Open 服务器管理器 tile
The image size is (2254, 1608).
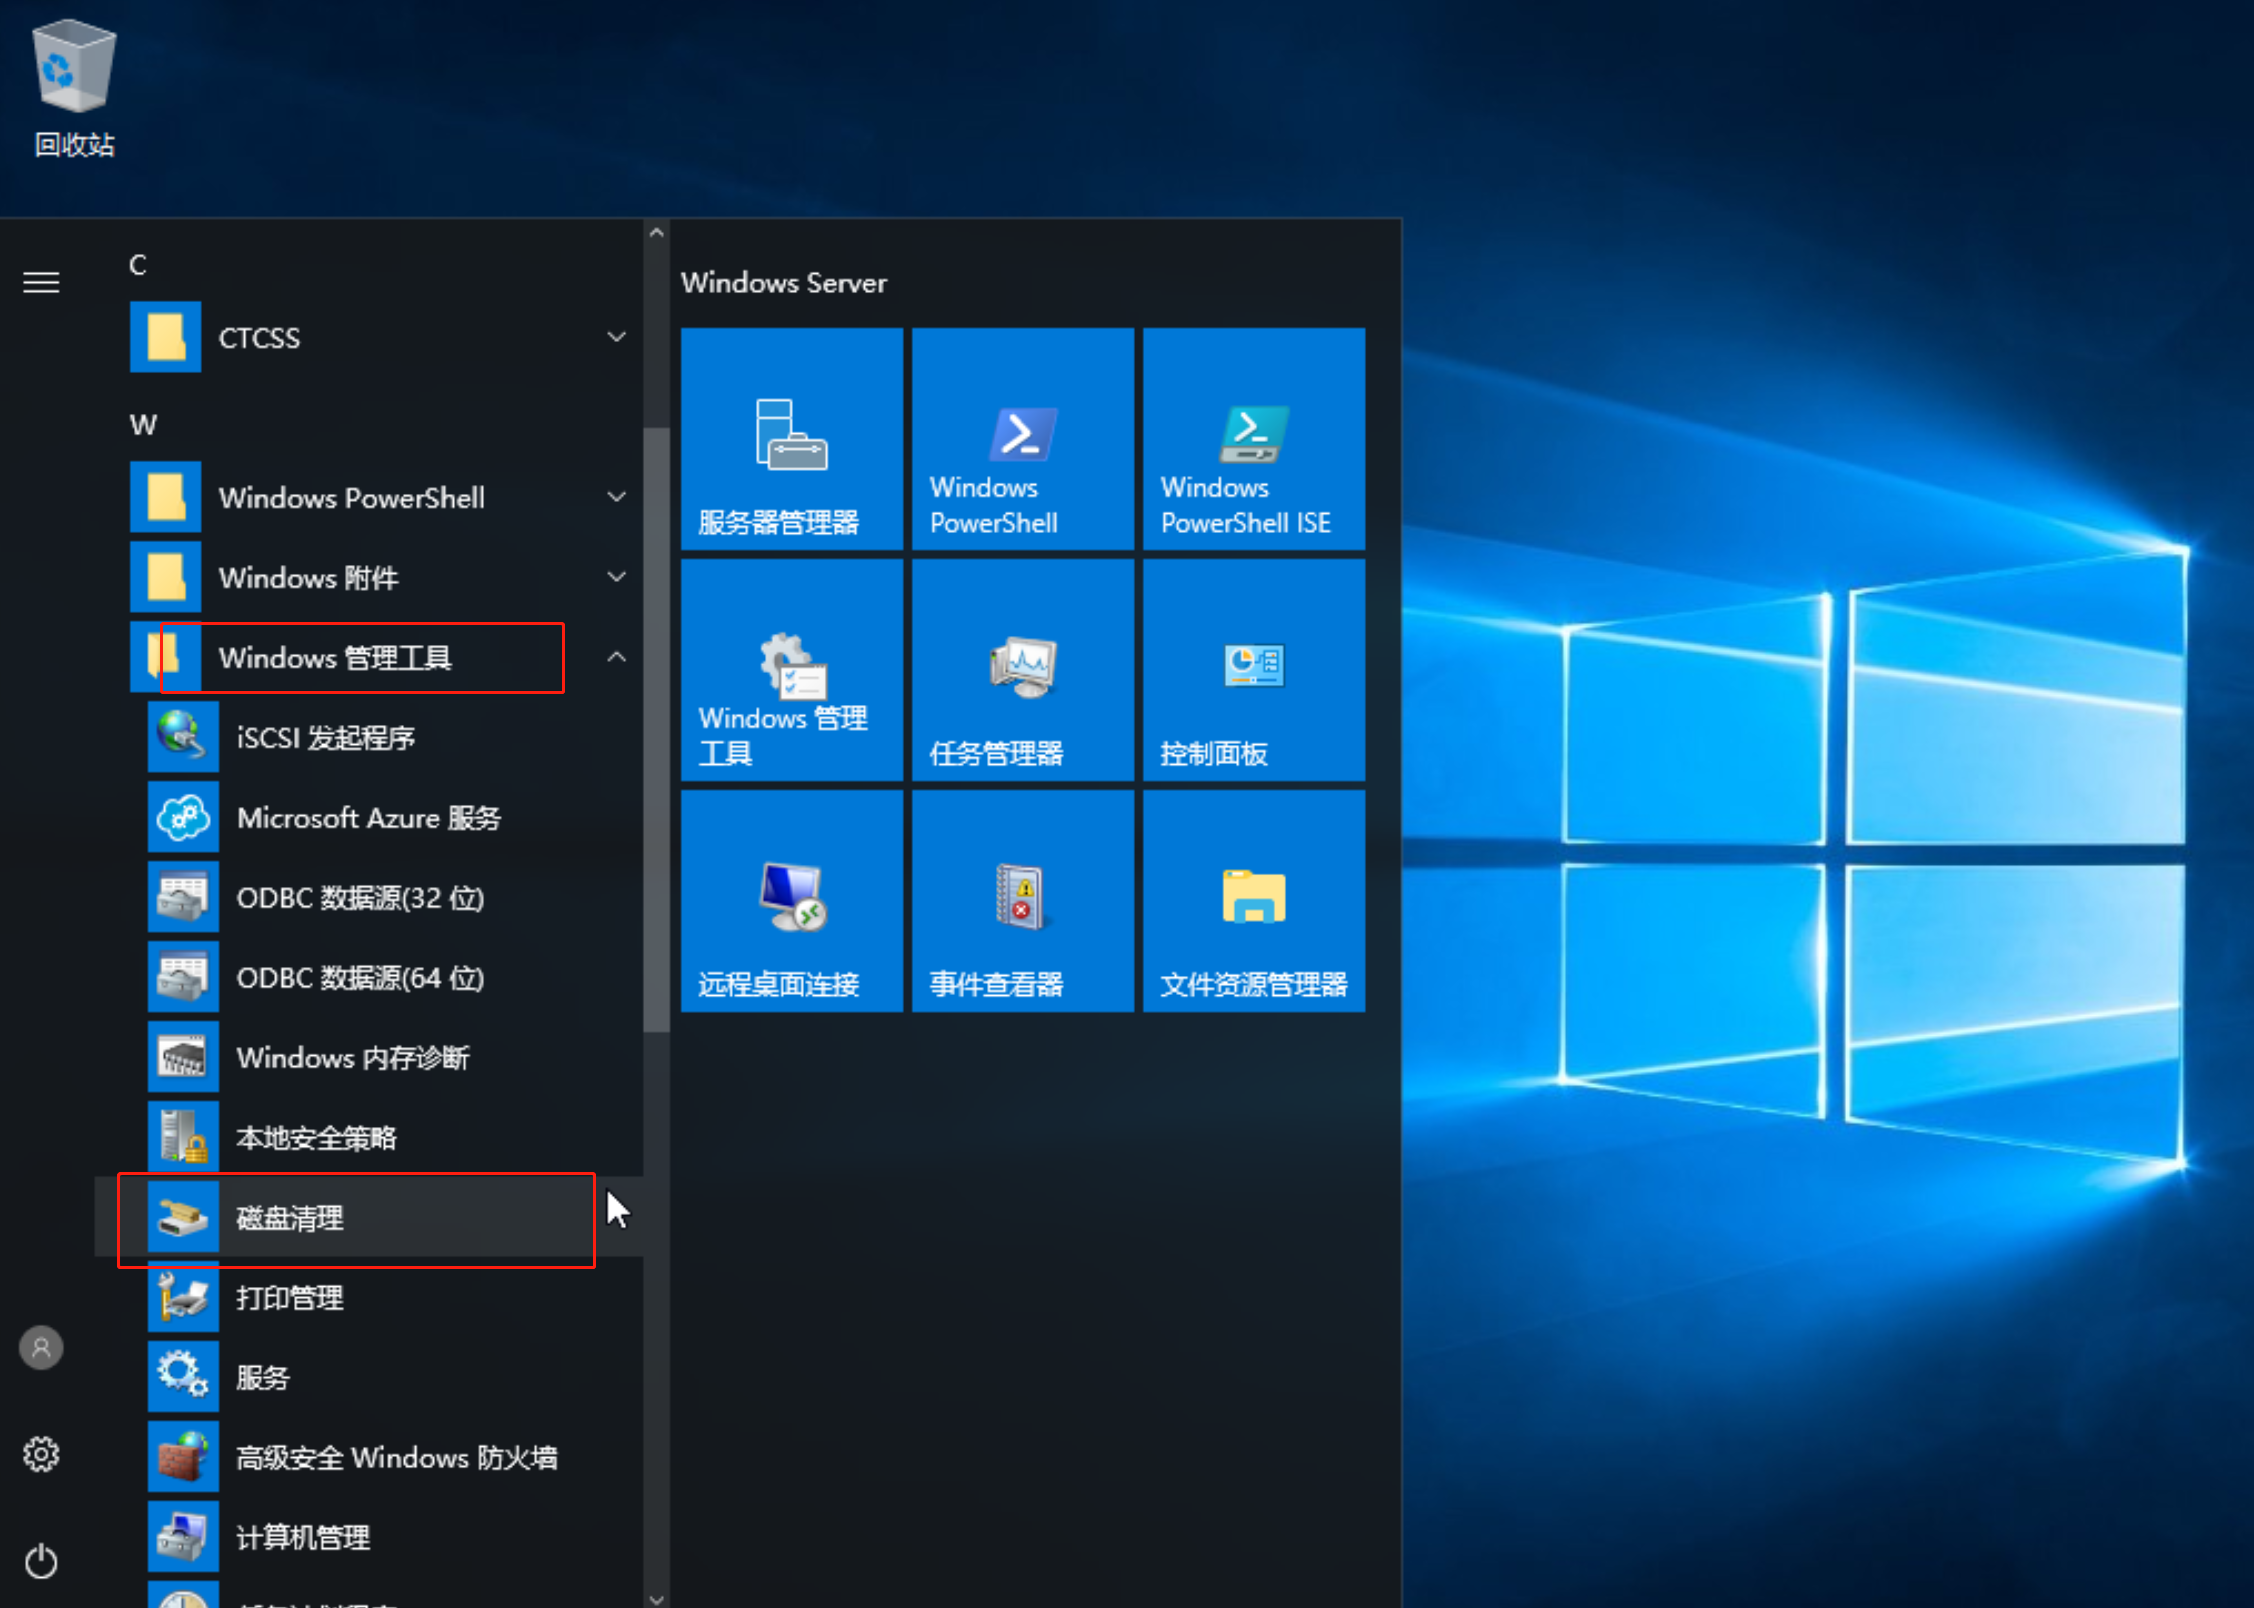click(792, 439)
